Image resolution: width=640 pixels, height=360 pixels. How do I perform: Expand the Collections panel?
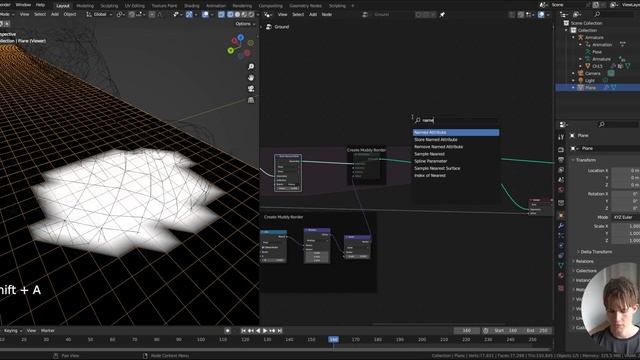click(x=584, y=271)
